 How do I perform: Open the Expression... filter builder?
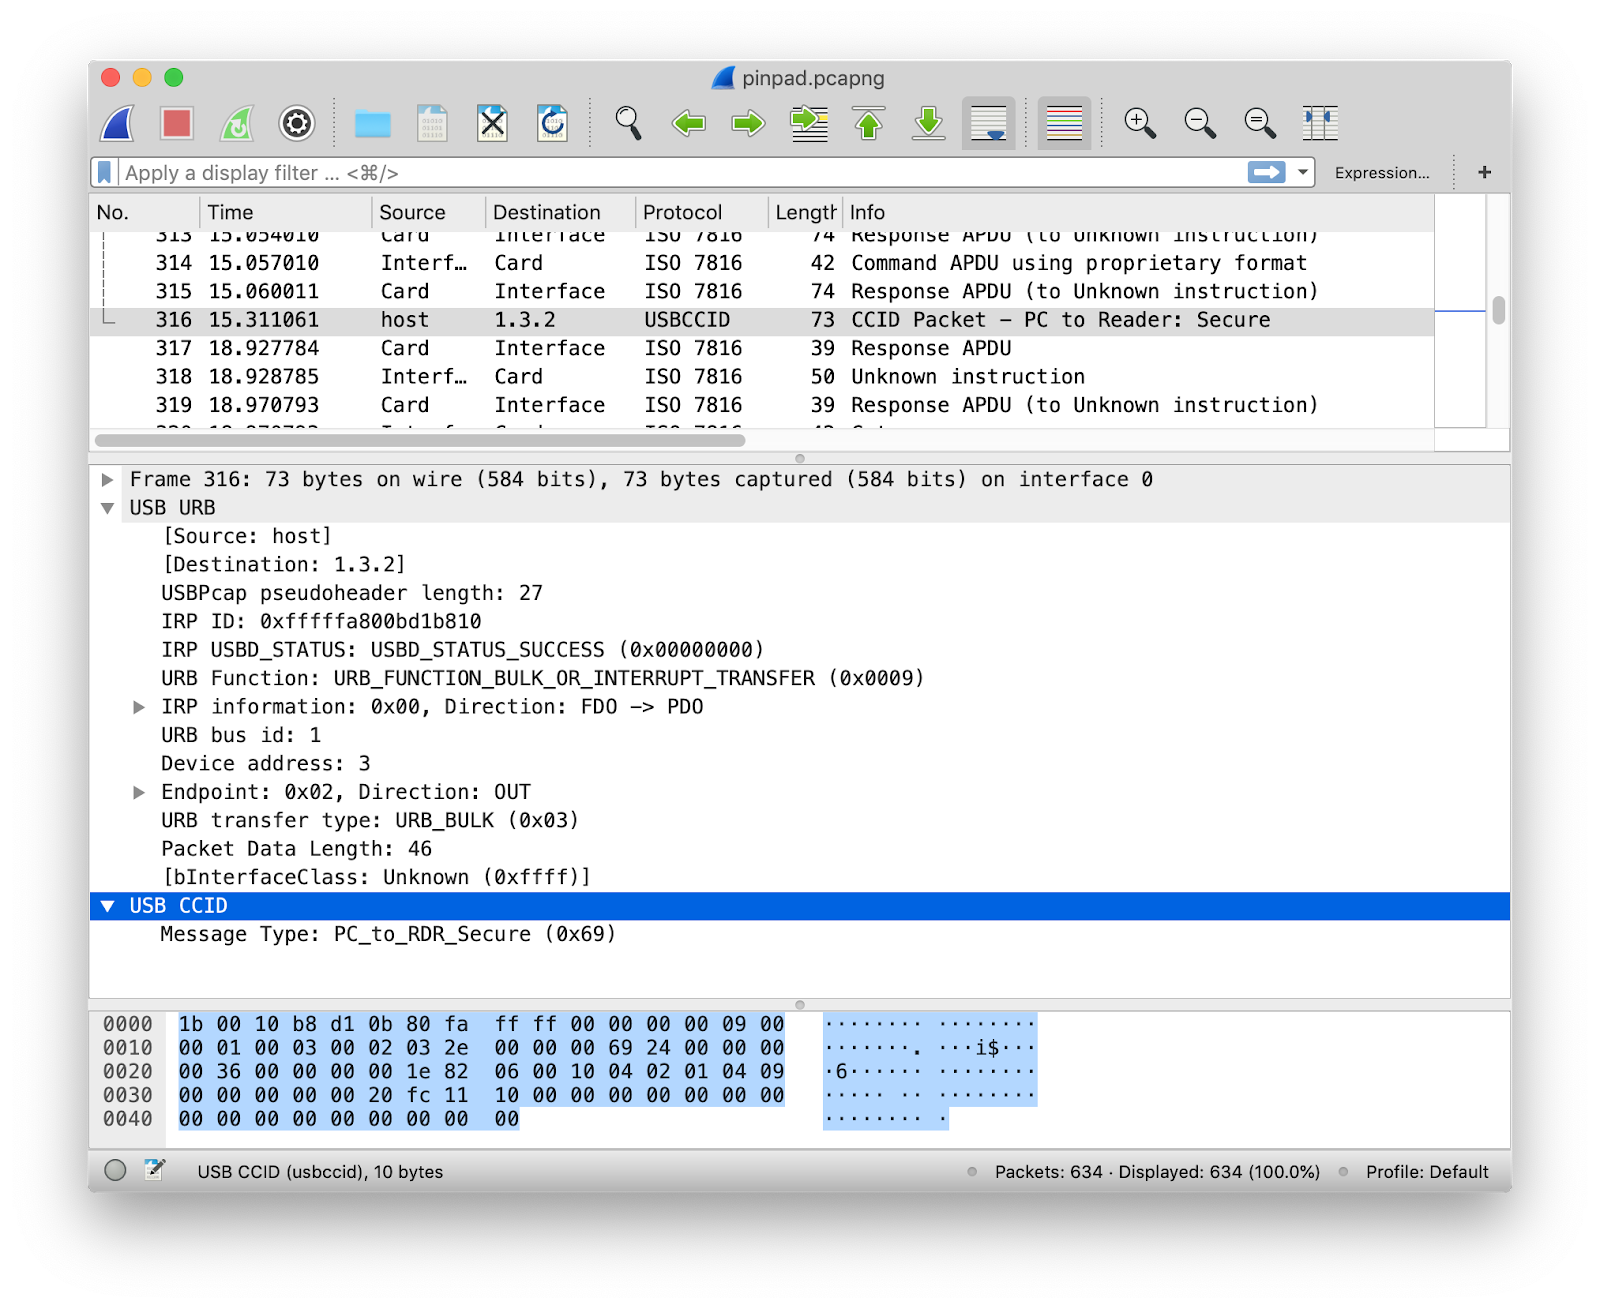click(x=1382, y=173)
